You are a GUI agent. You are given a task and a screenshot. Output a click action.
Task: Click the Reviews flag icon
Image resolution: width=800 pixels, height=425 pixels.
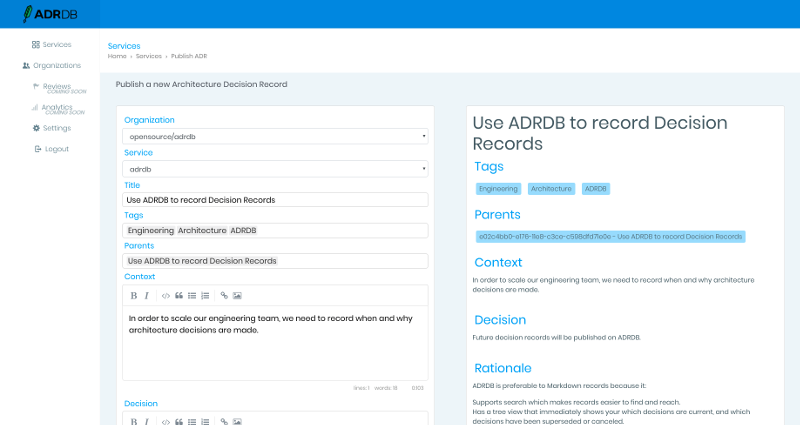pyautogui.click(x=36, y=86)
